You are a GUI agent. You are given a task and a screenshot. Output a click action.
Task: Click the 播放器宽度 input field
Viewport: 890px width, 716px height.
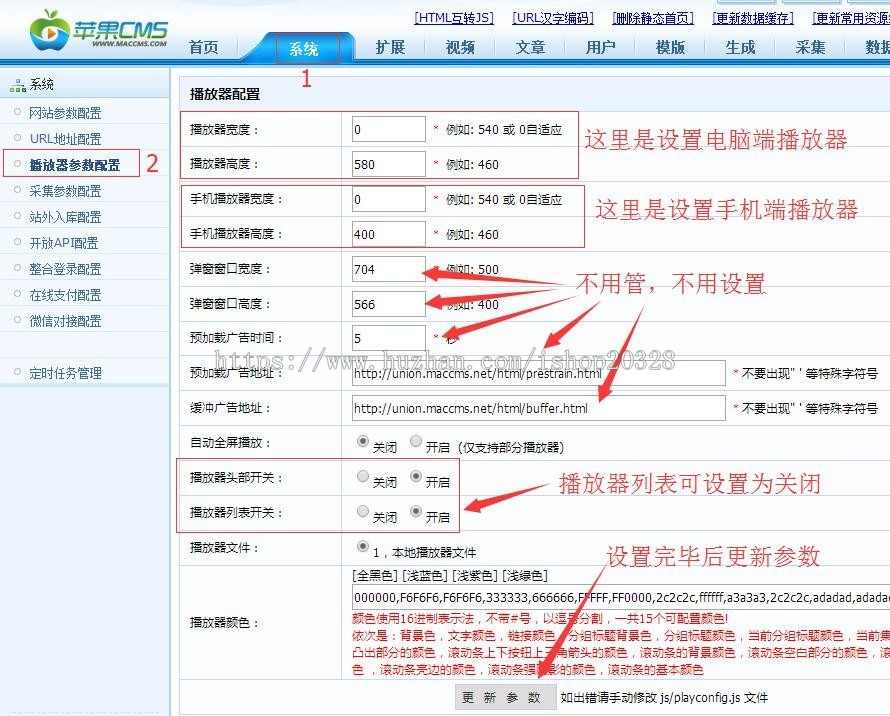[x=388, y=128]
